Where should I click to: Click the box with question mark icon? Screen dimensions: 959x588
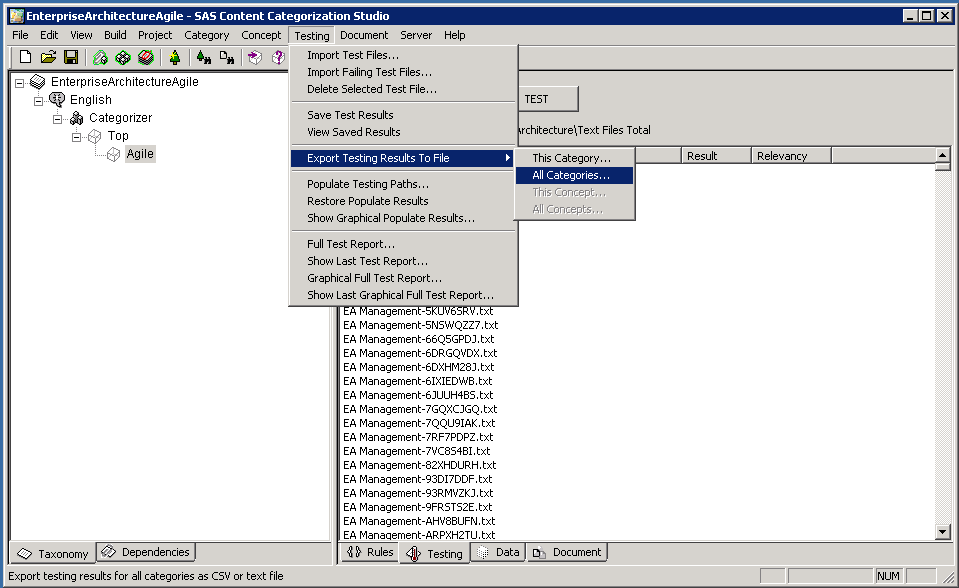point(278,58)
